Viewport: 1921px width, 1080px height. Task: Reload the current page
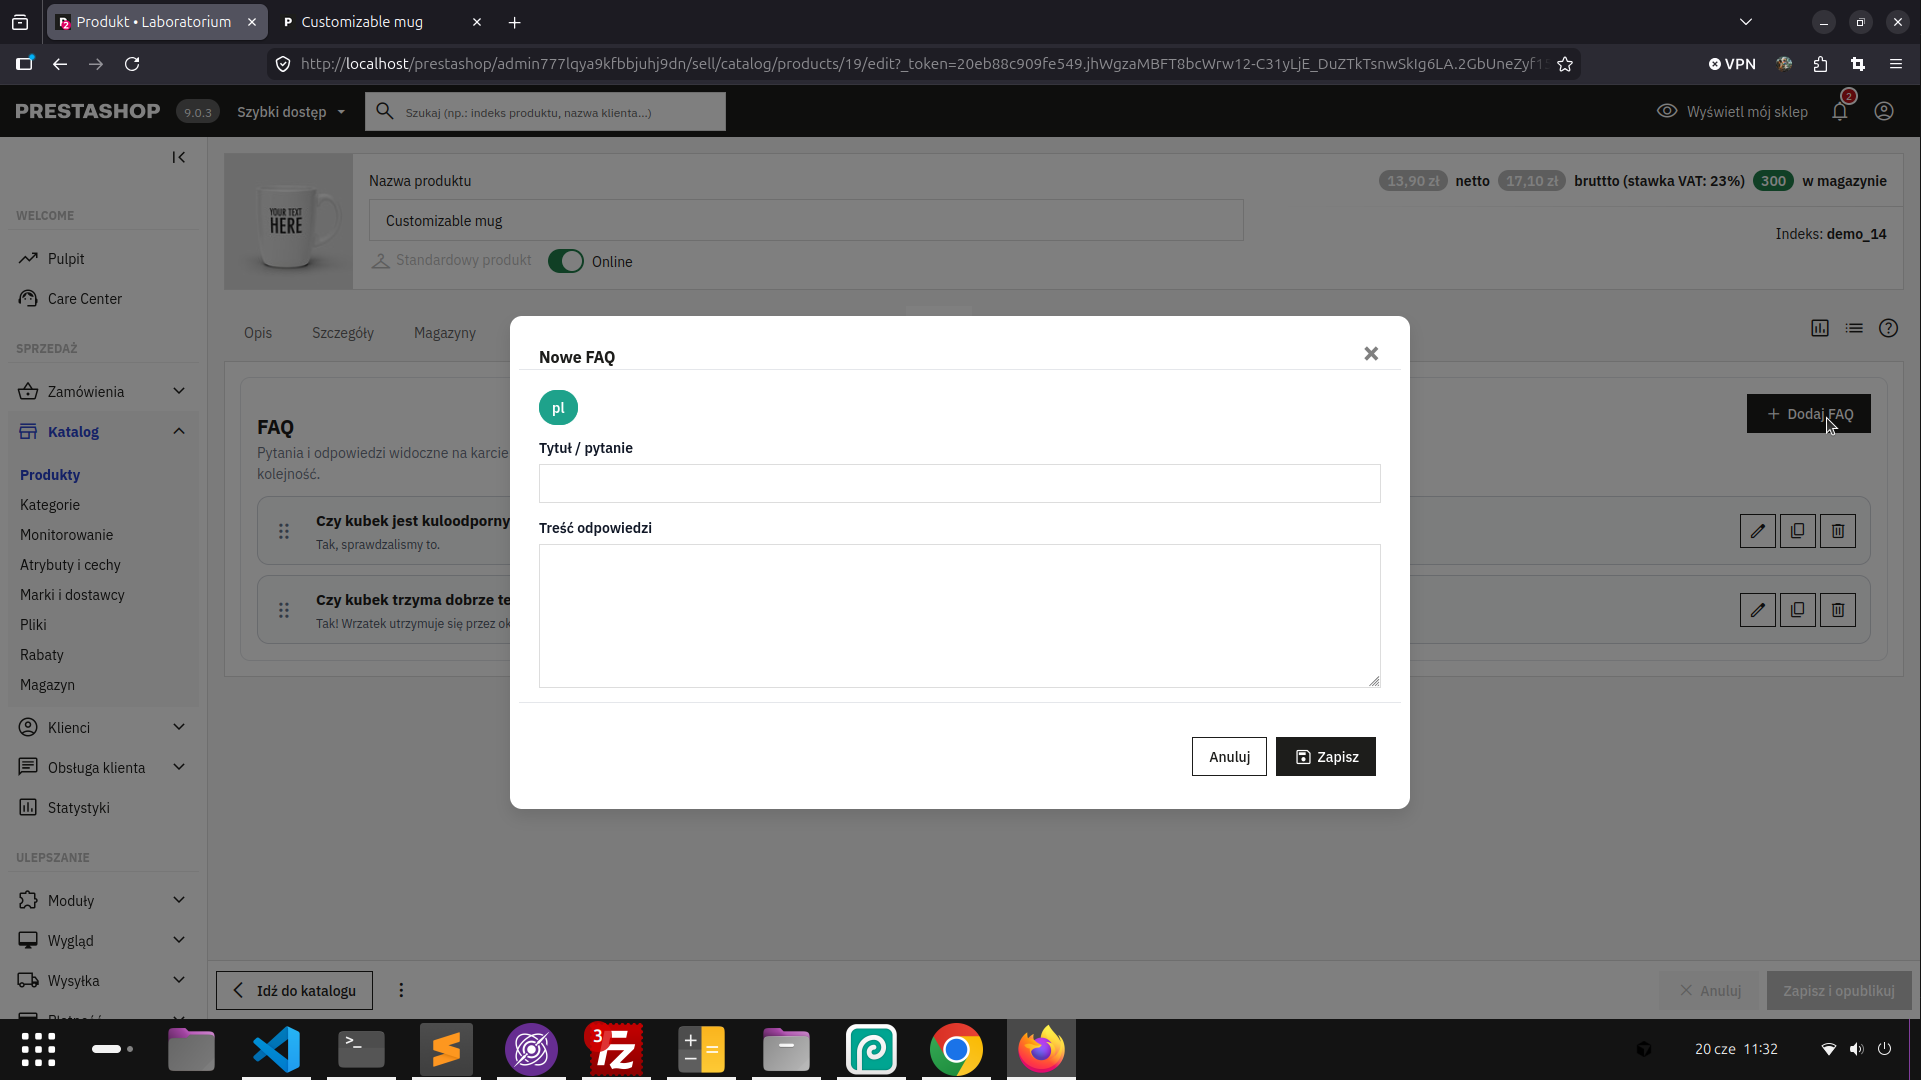tap(132, 64)
